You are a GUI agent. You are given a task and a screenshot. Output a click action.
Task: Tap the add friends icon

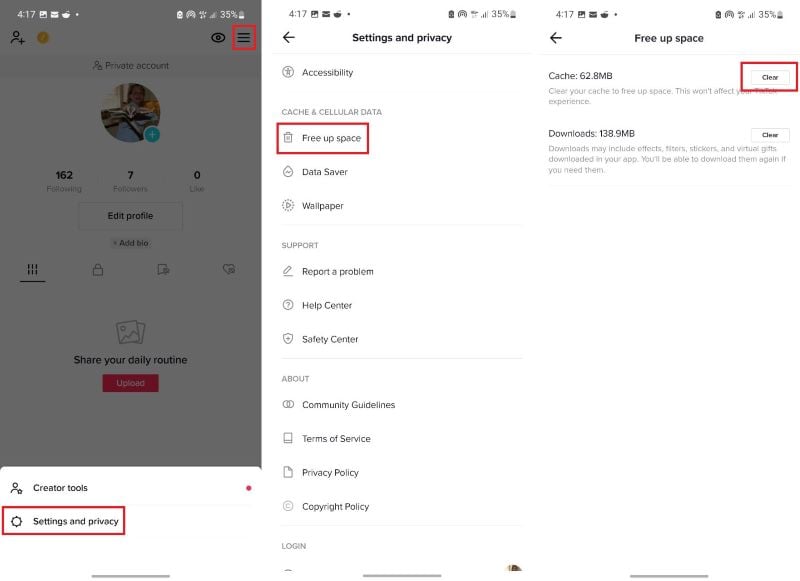tap(17, 37)
